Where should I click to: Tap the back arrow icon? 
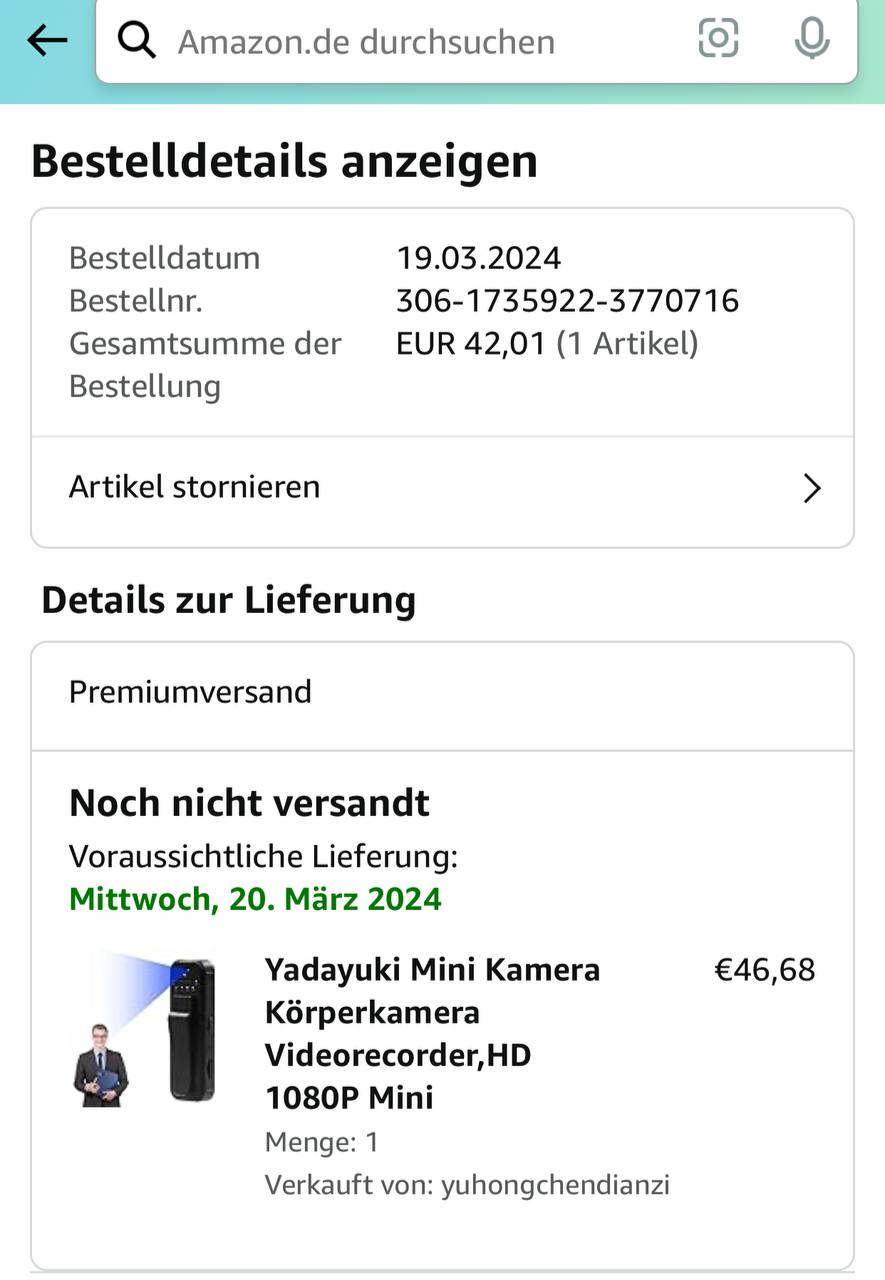(46, 41)
